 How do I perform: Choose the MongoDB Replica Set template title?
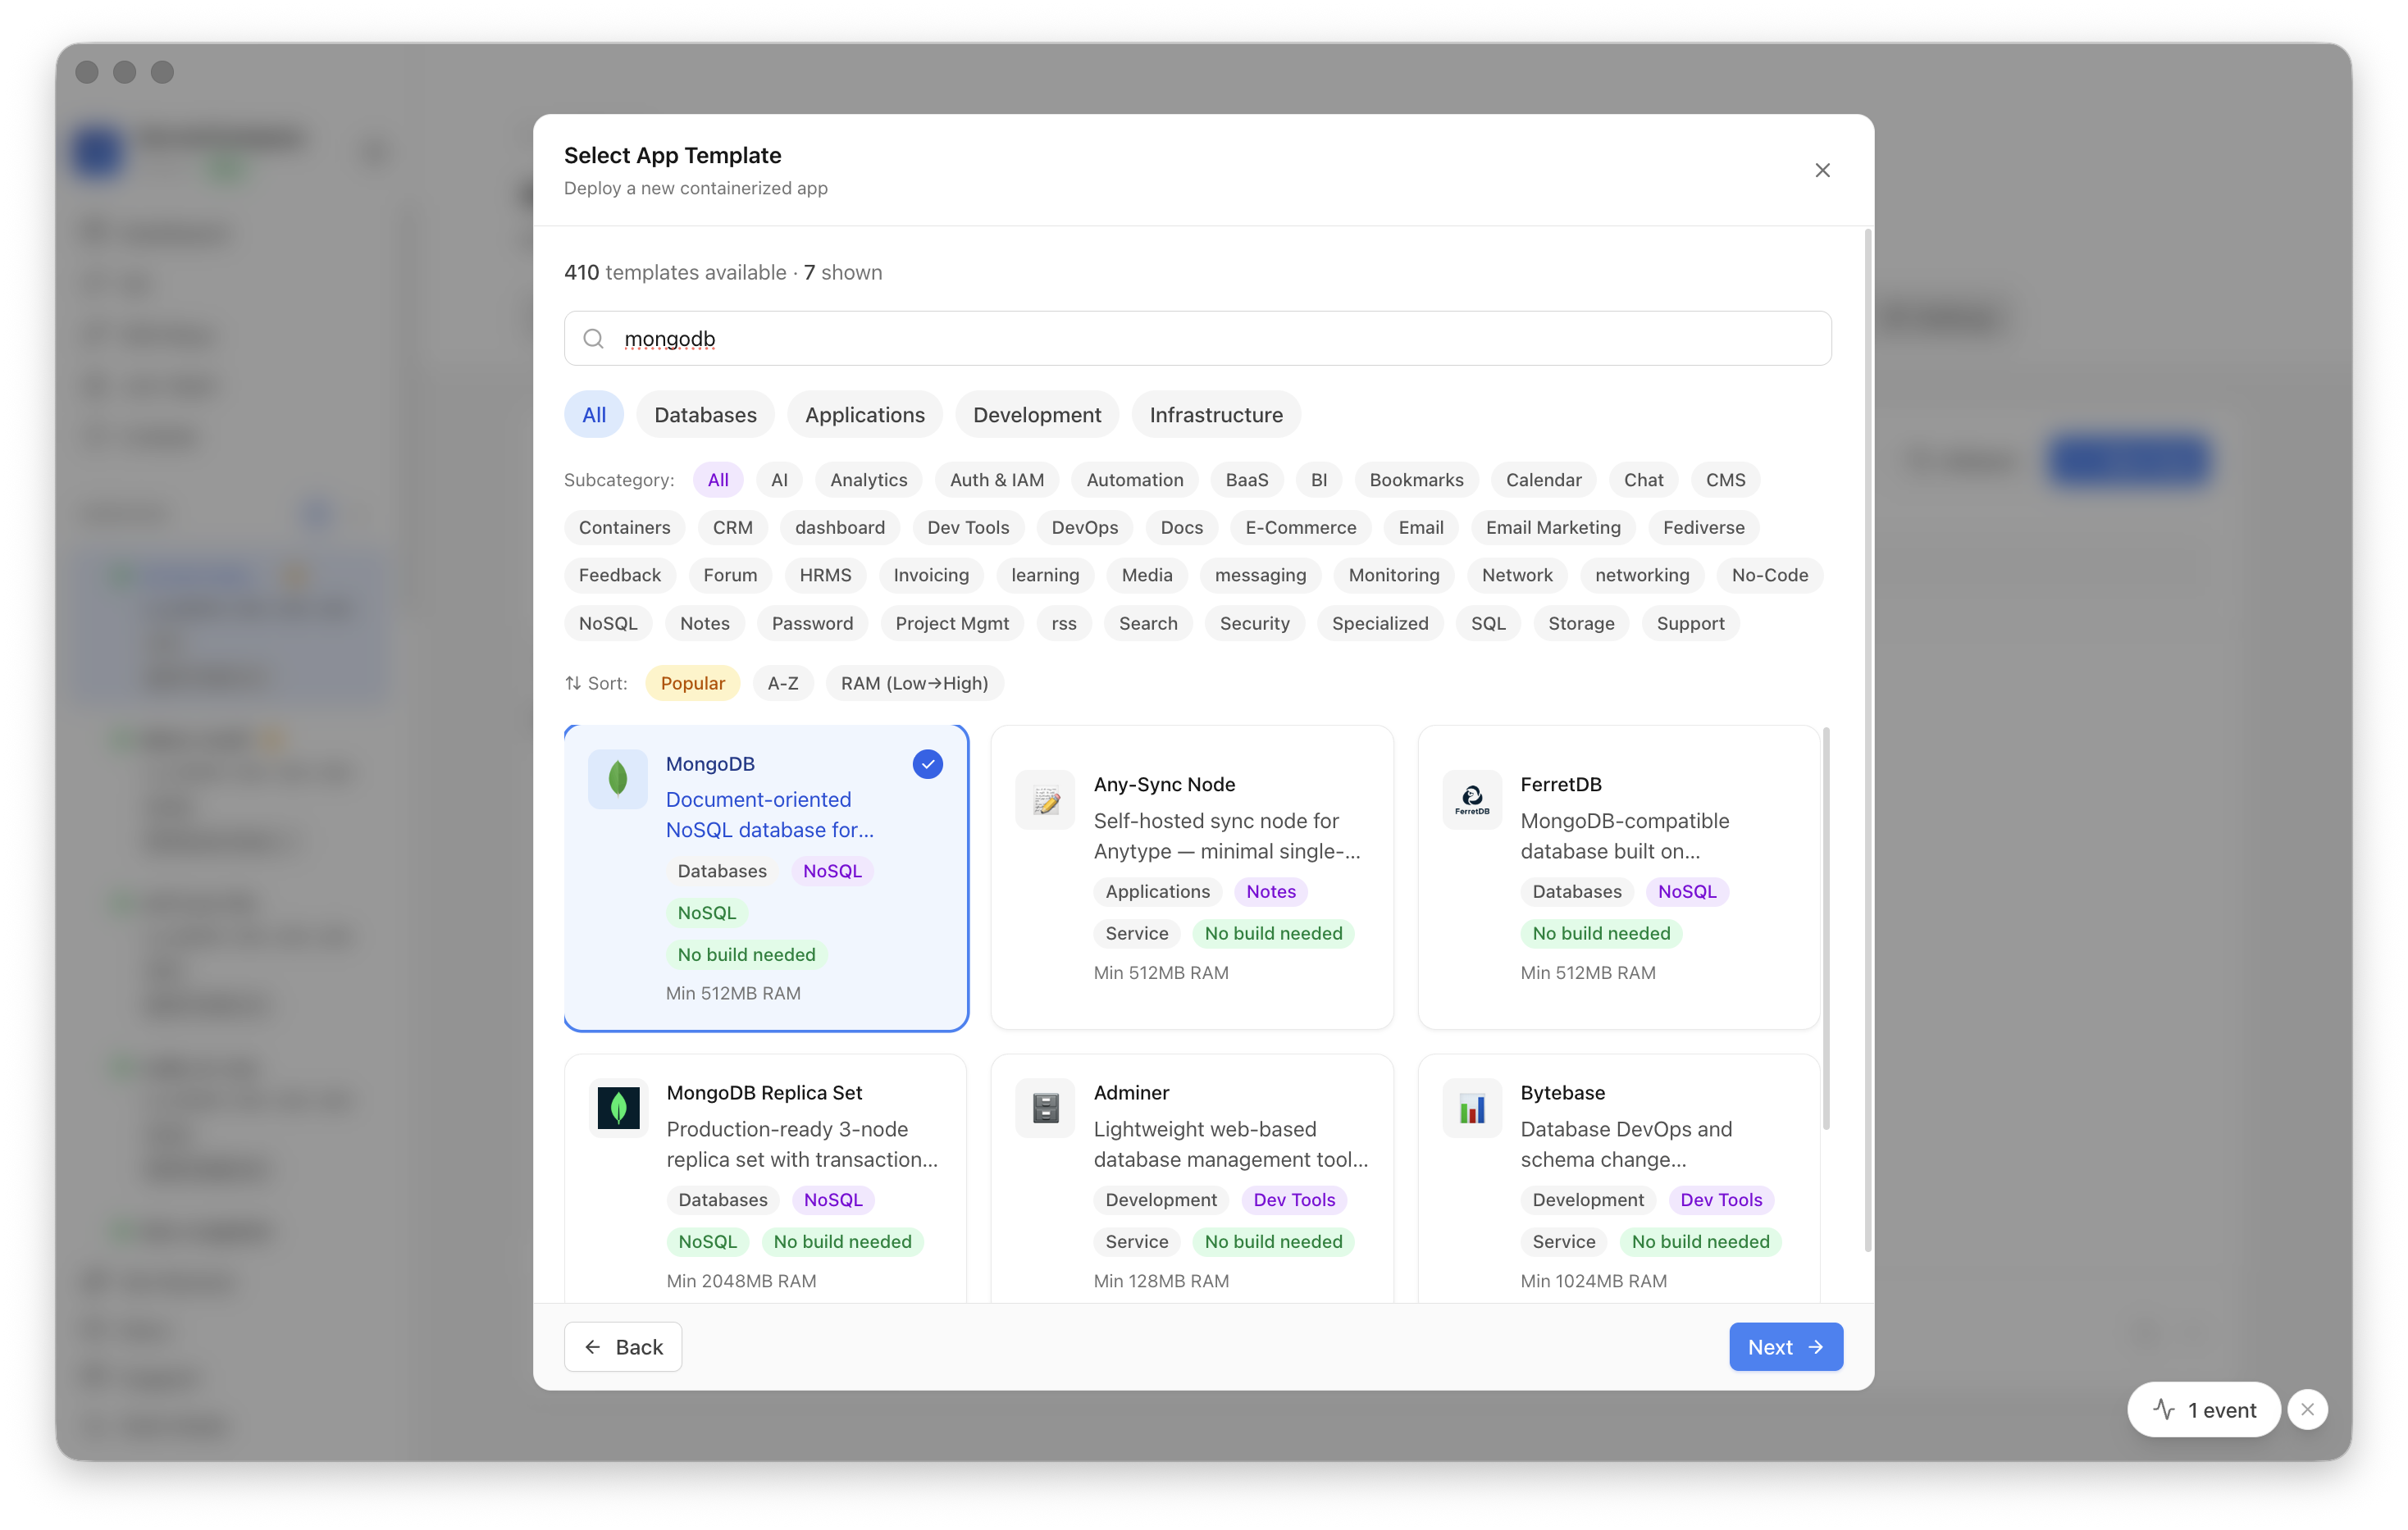click(764, 1092)
